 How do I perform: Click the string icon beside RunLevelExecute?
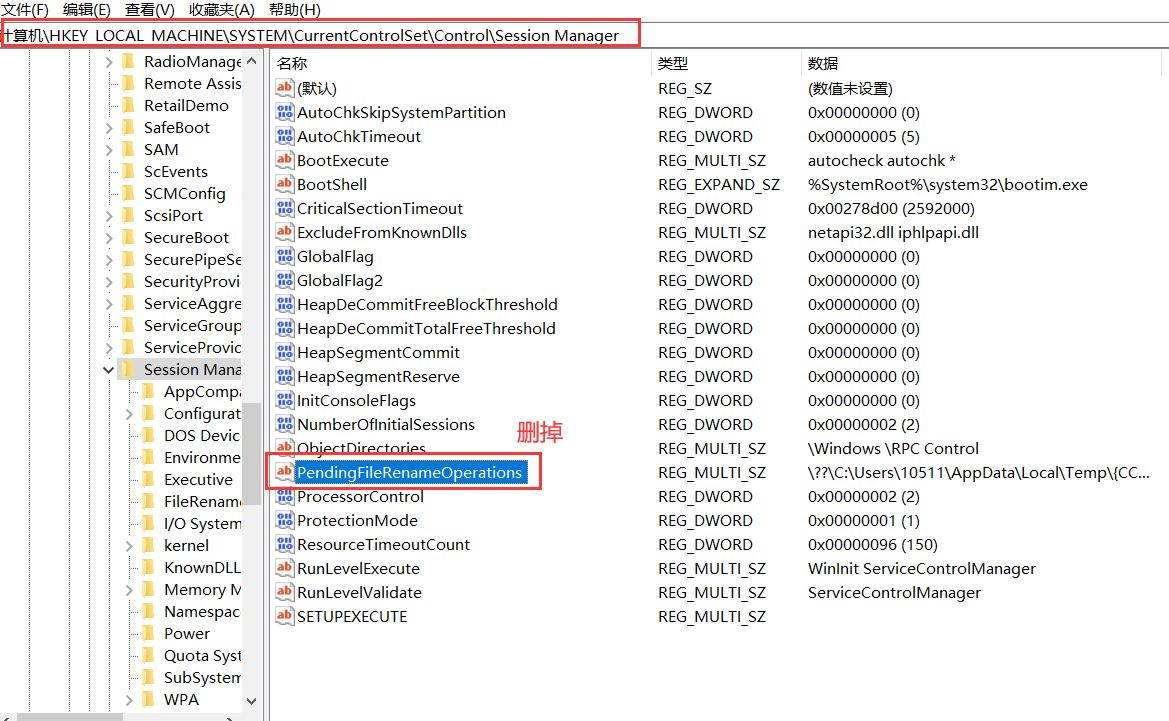click(x=284, y=568)
